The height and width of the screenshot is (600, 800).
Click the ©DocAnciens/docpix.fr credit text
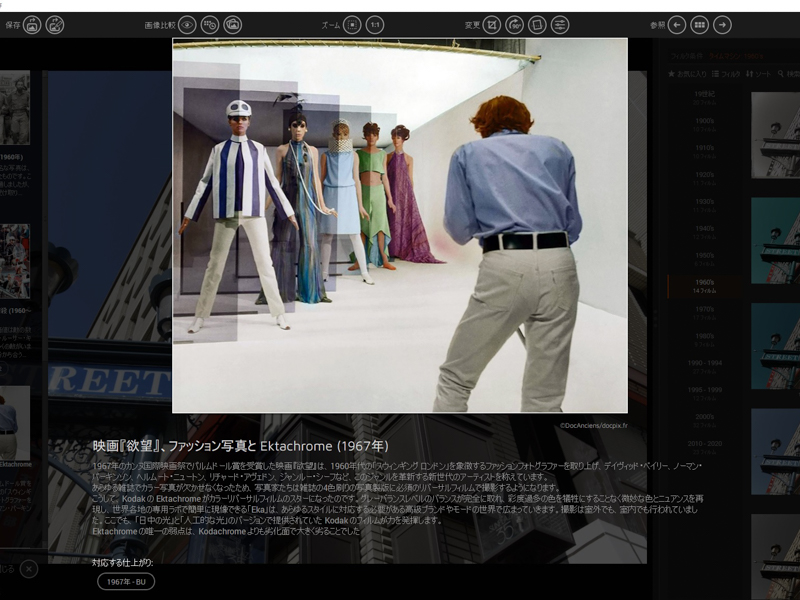(x=593, y=425)
